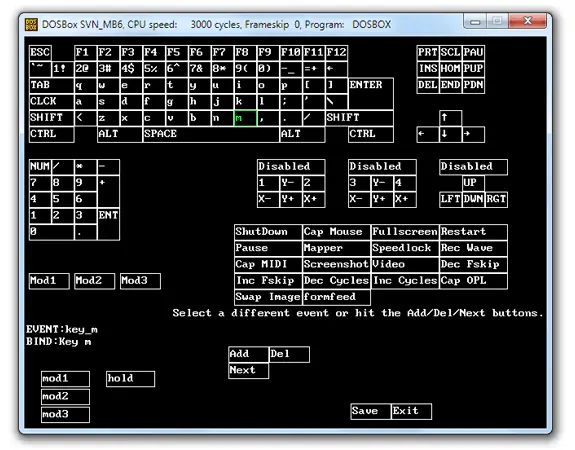Select the PUP page up key

pos(473,69)
